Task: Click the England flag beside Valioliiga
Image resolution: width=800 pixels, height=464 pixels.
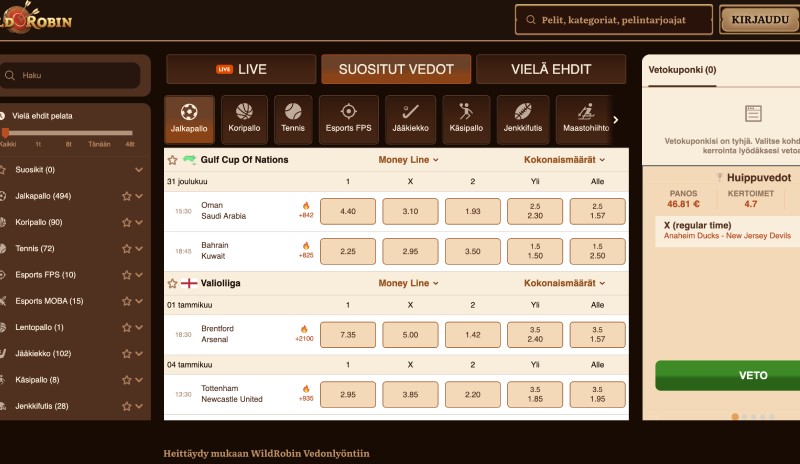Action: tap(189, 283)
